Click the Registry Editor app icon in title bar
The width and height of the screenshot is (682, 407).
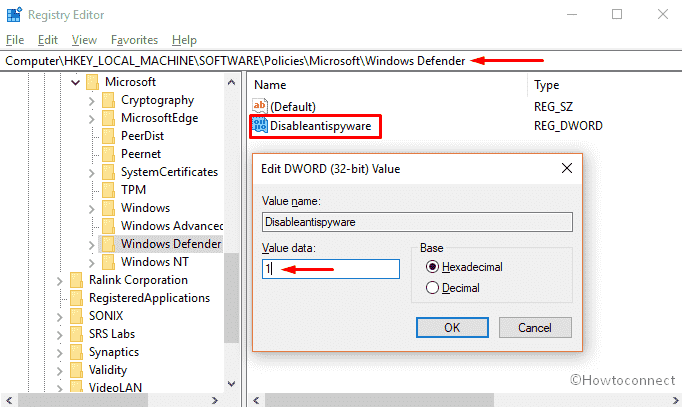pos(14,14)
